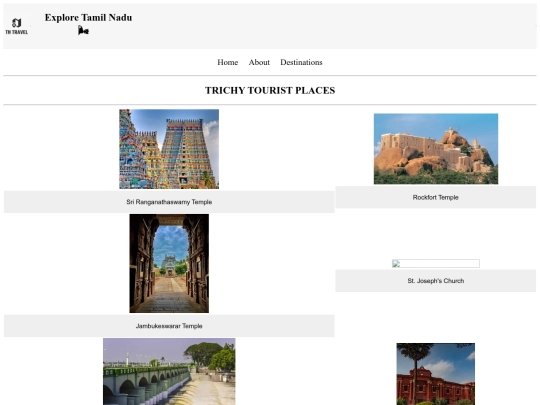Click the Rockfort Temple caption
540x405 pixels.
pyautogui.click(x=435, y=197)
